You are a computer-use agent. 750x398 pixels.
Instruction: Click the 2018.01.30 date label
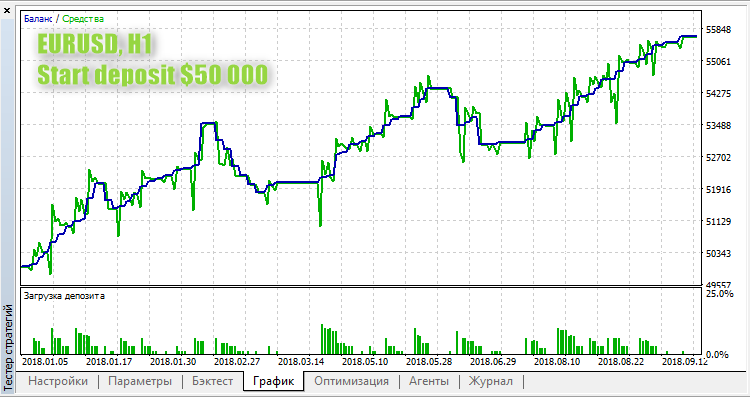(172, 361)
